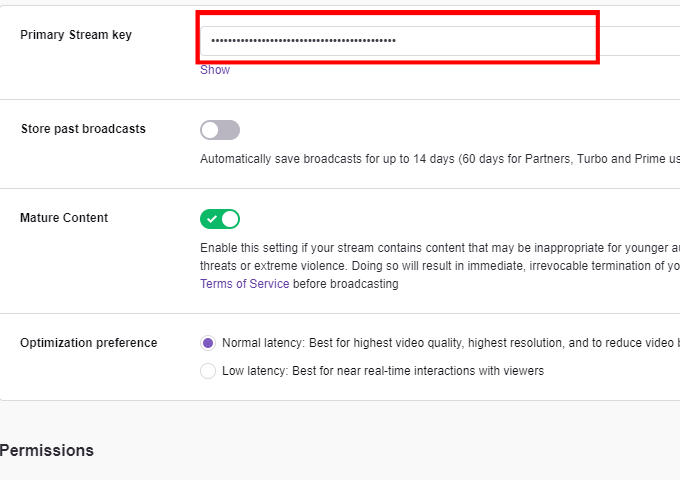680x480 pixels.
Task: Open the Terms of Service link
Action: 245,284
